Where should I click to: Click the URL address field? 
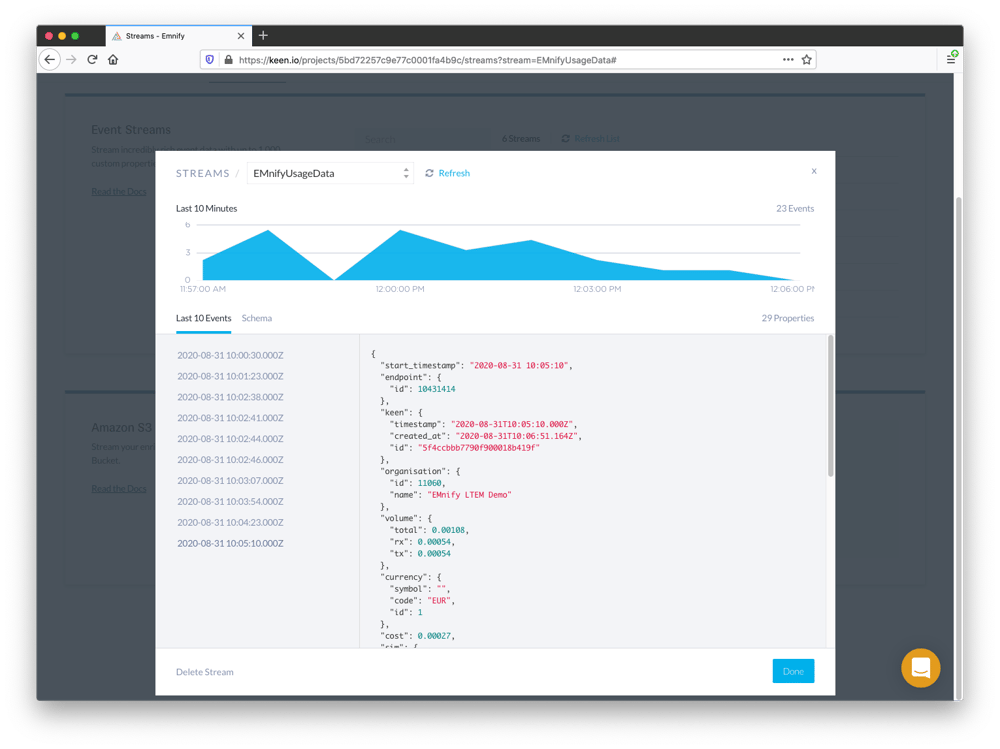507,59
